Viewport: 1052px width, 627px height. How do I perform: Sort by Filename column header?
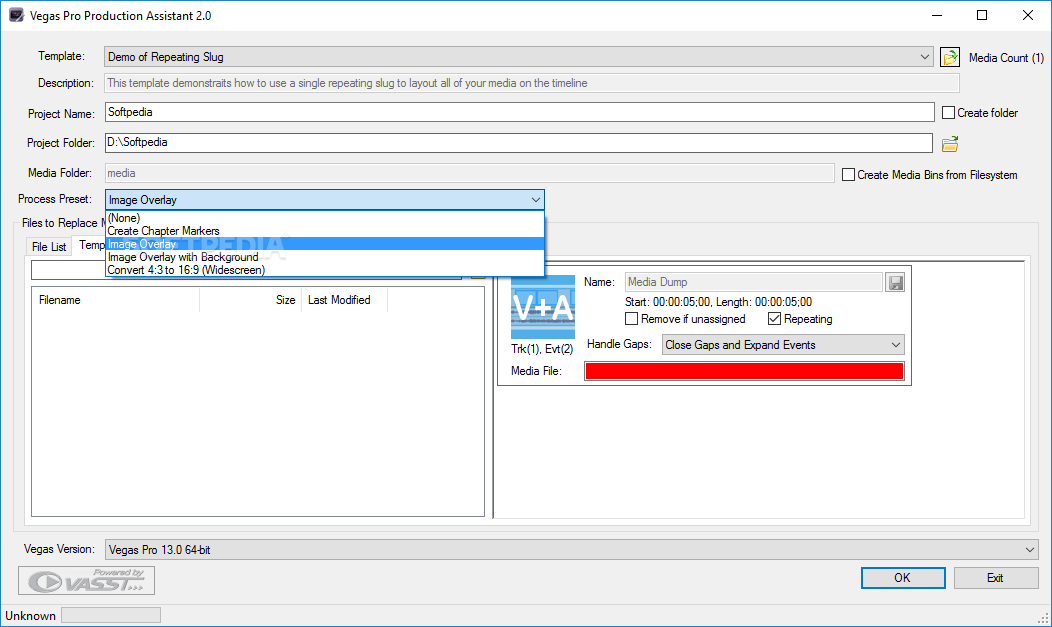[x=115, y=300]
